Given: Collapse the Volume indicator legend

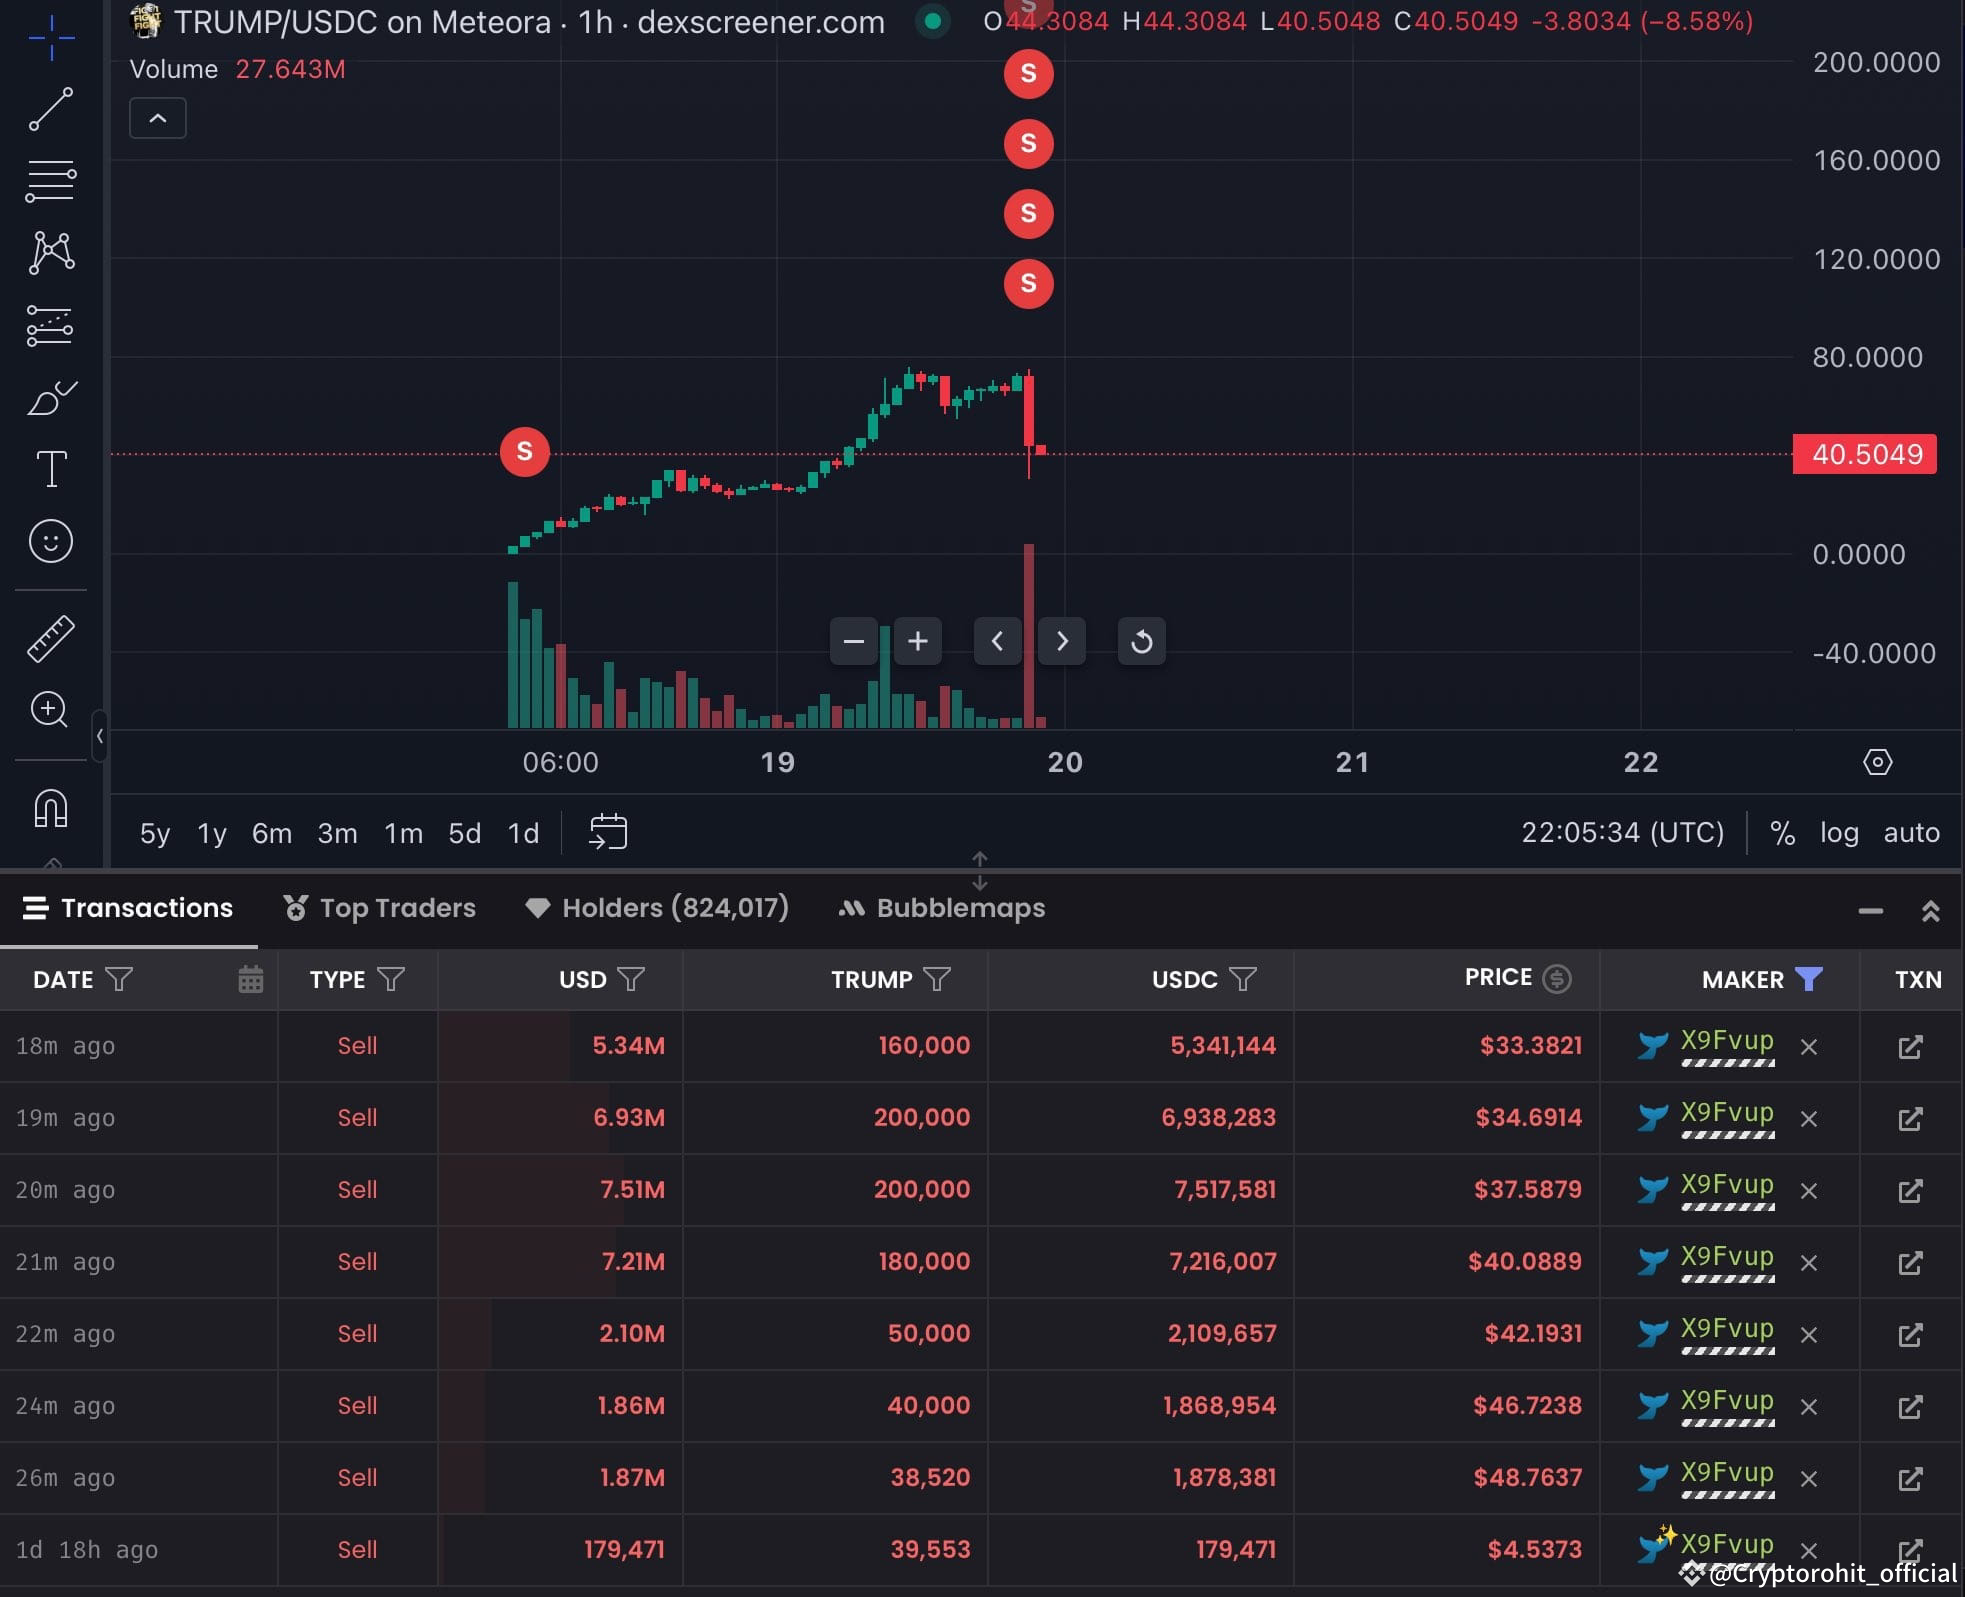Looking at the screenshot, I should pos(157,118).
